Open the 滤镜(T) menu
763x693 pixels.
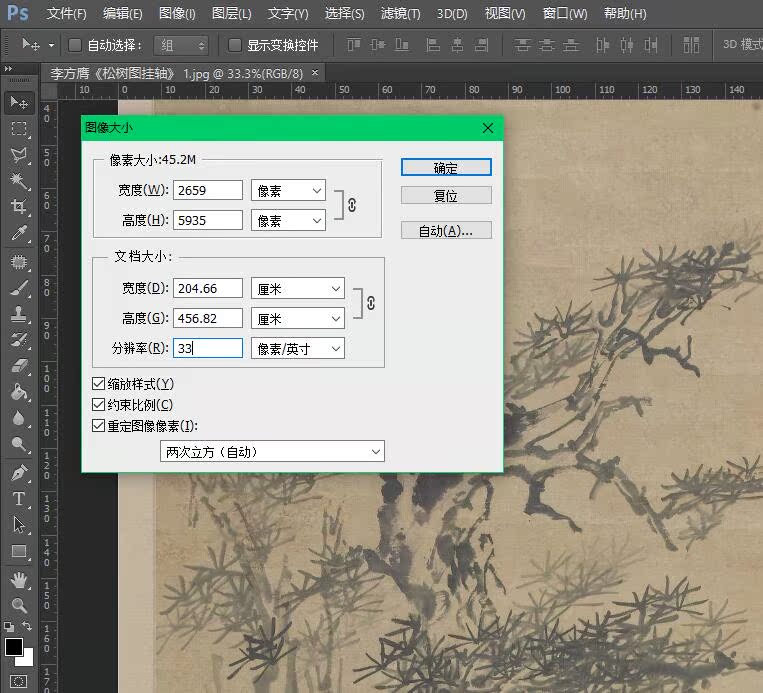[x=401, y=14]
